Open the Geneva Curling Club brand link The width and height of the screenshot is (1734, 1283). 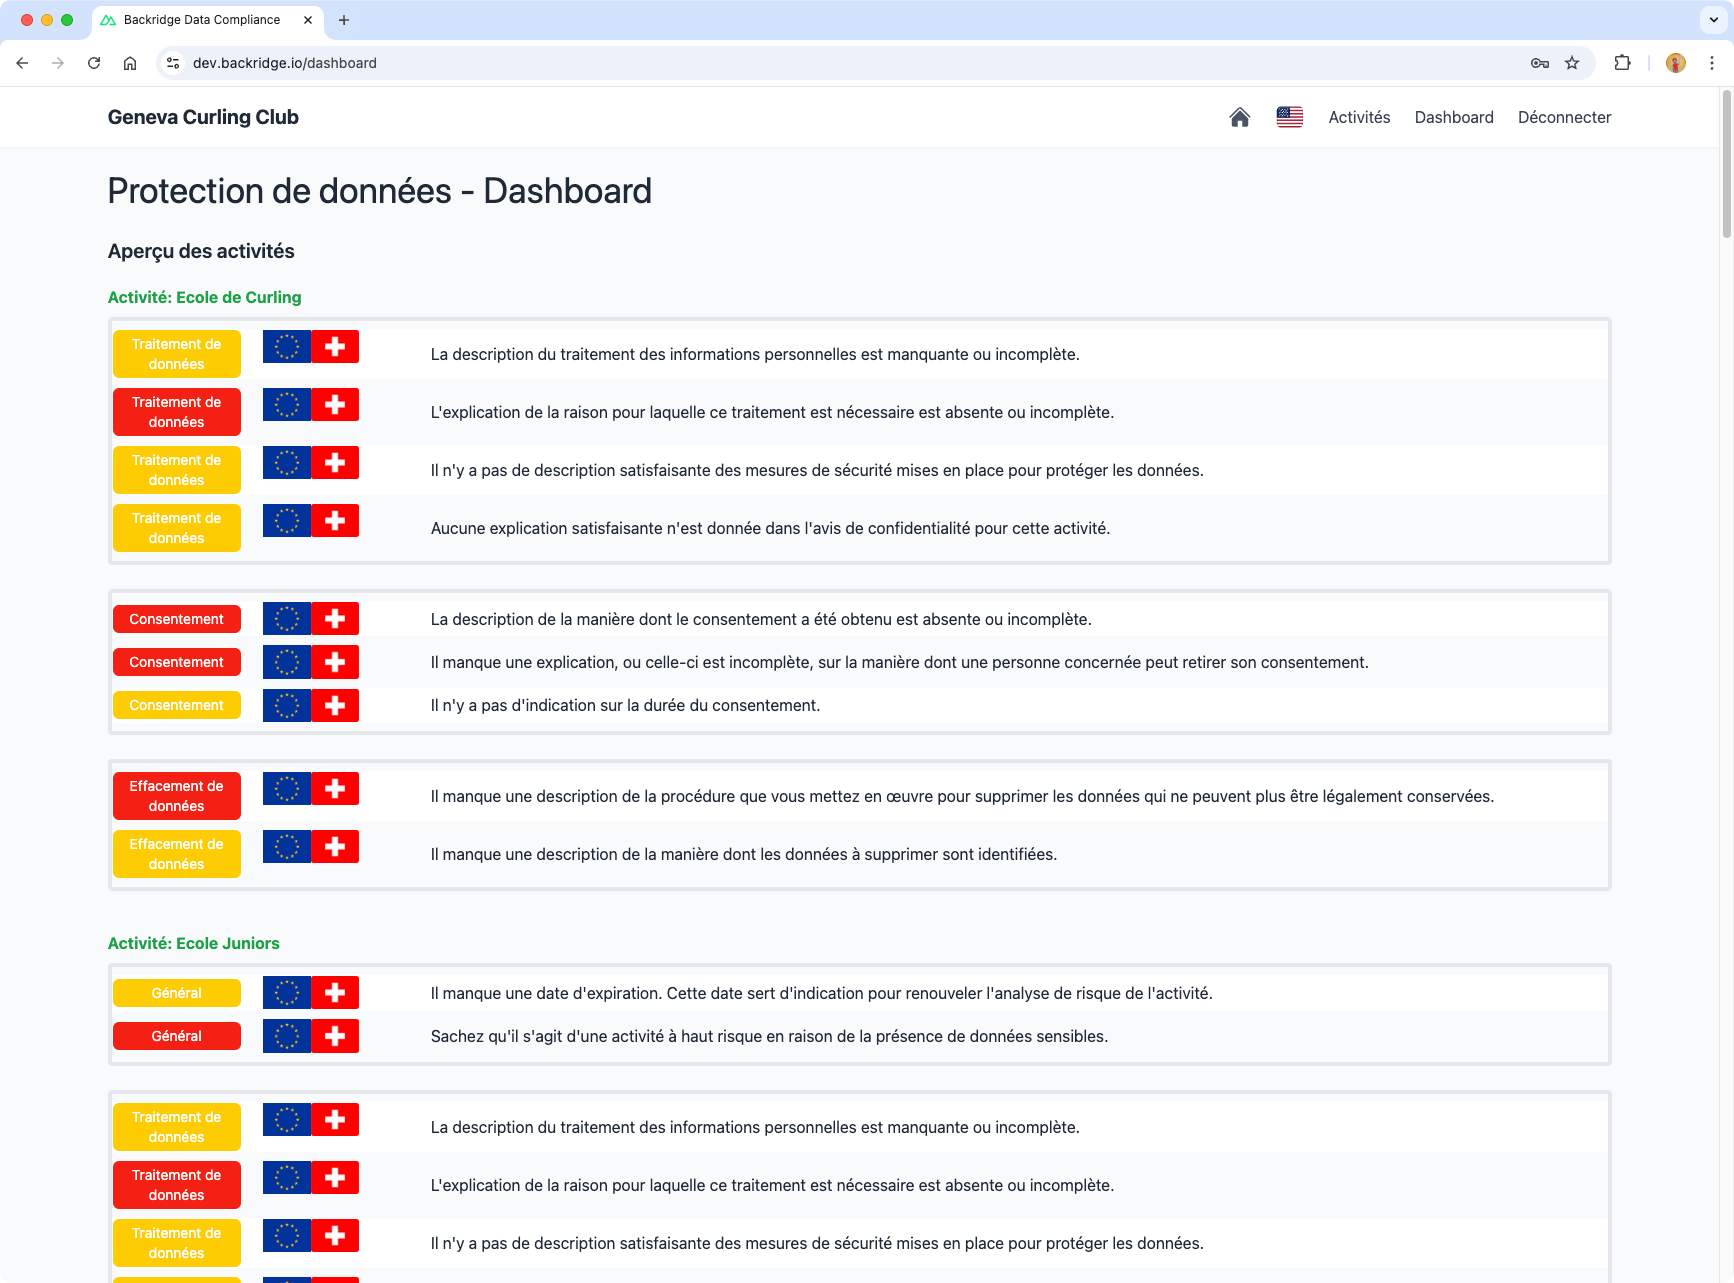click(x=203, y=117)
